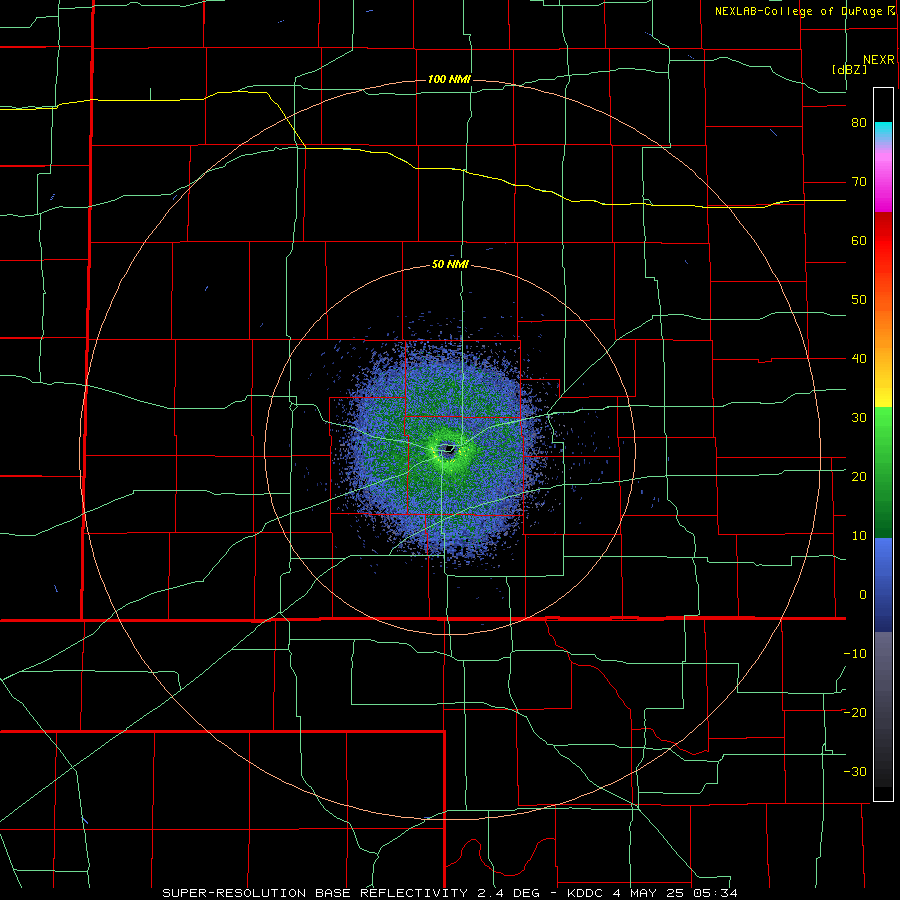Image resolution: width=900 pixels, height=900 pixels.
Task: Click the 60 dBZ scale value
Action: [x=859, y=241]
